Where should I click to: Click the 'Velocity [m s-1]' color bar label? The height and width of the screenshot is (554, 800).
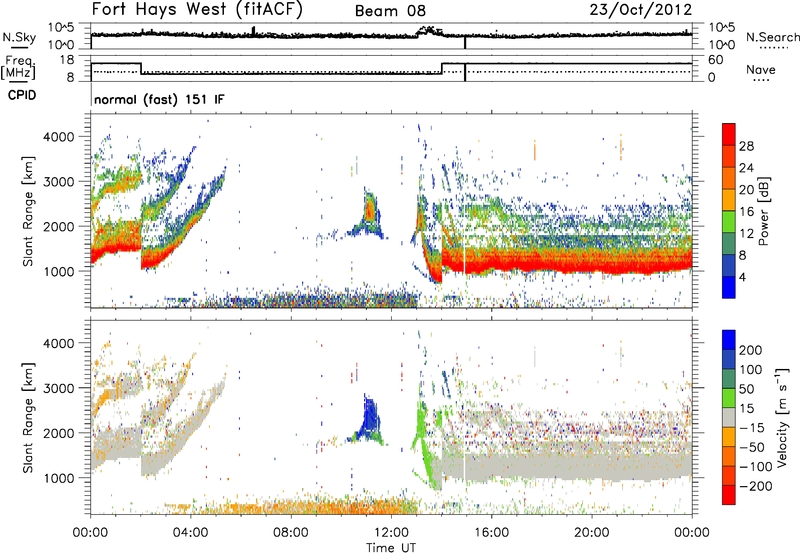[782, 417]
